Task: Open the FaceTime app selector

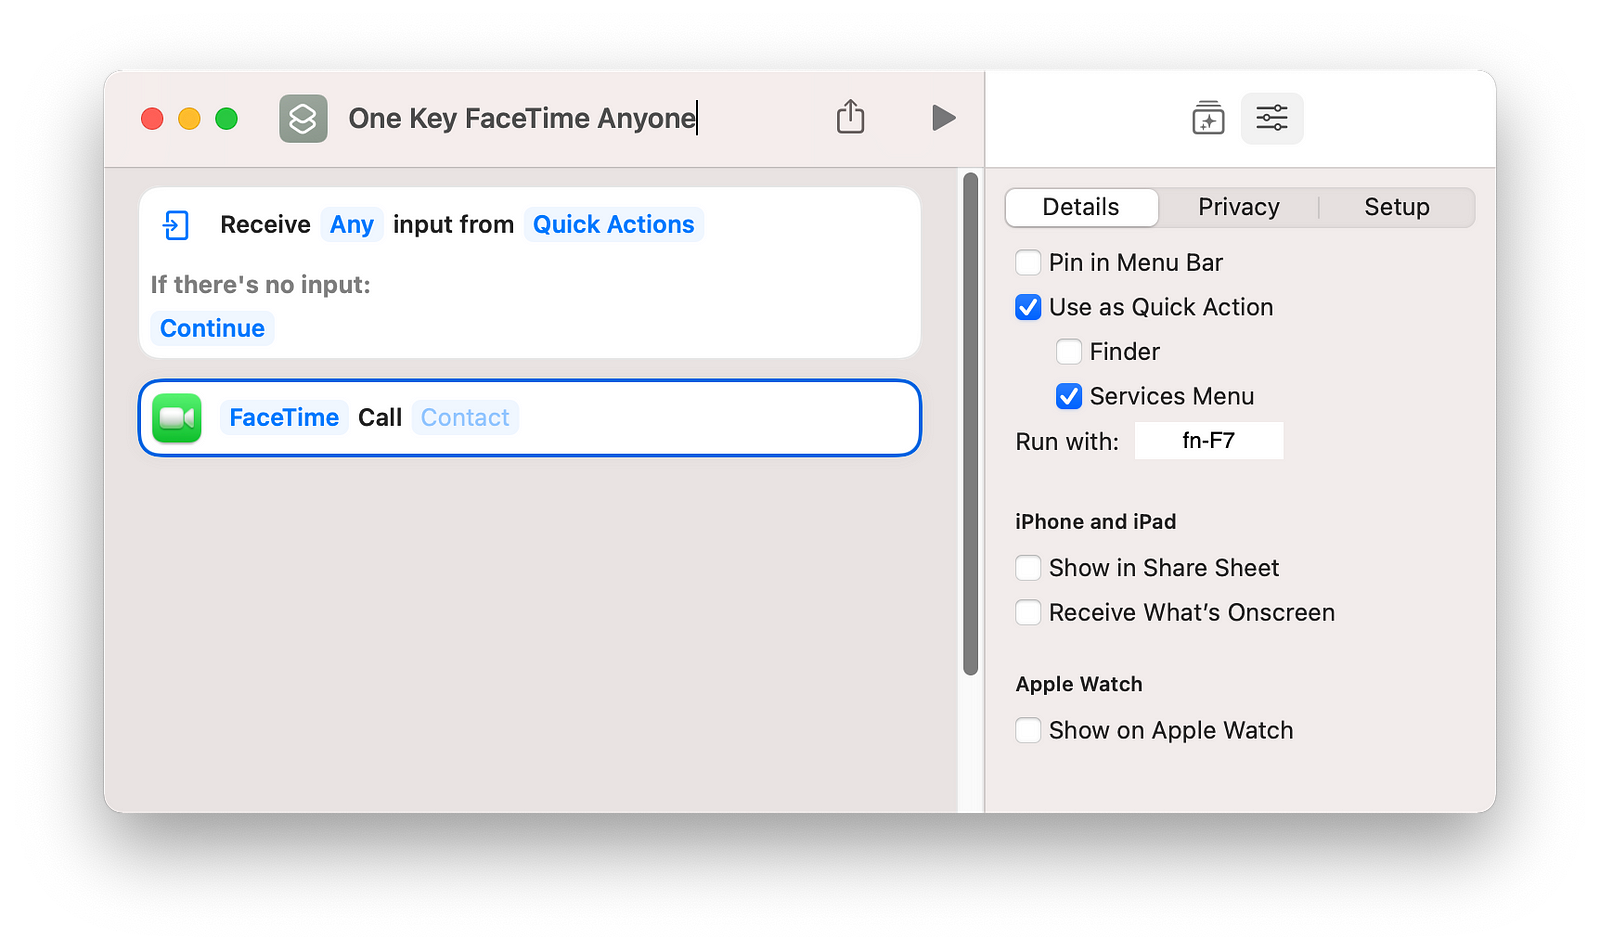Action: point(284,418)
